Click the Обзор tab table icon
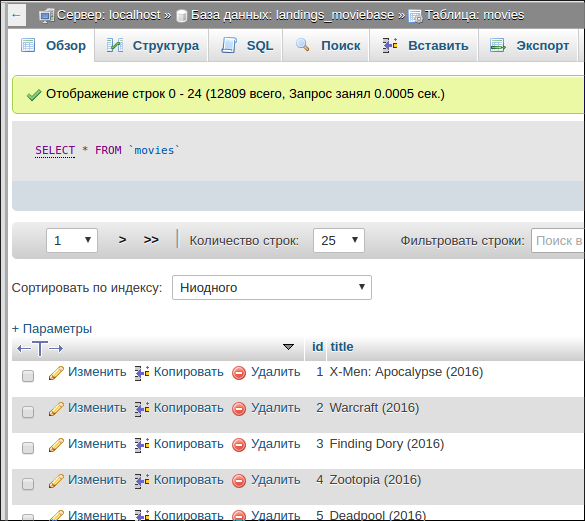Viewport: 585px width, 521px height. pos(28,45)
